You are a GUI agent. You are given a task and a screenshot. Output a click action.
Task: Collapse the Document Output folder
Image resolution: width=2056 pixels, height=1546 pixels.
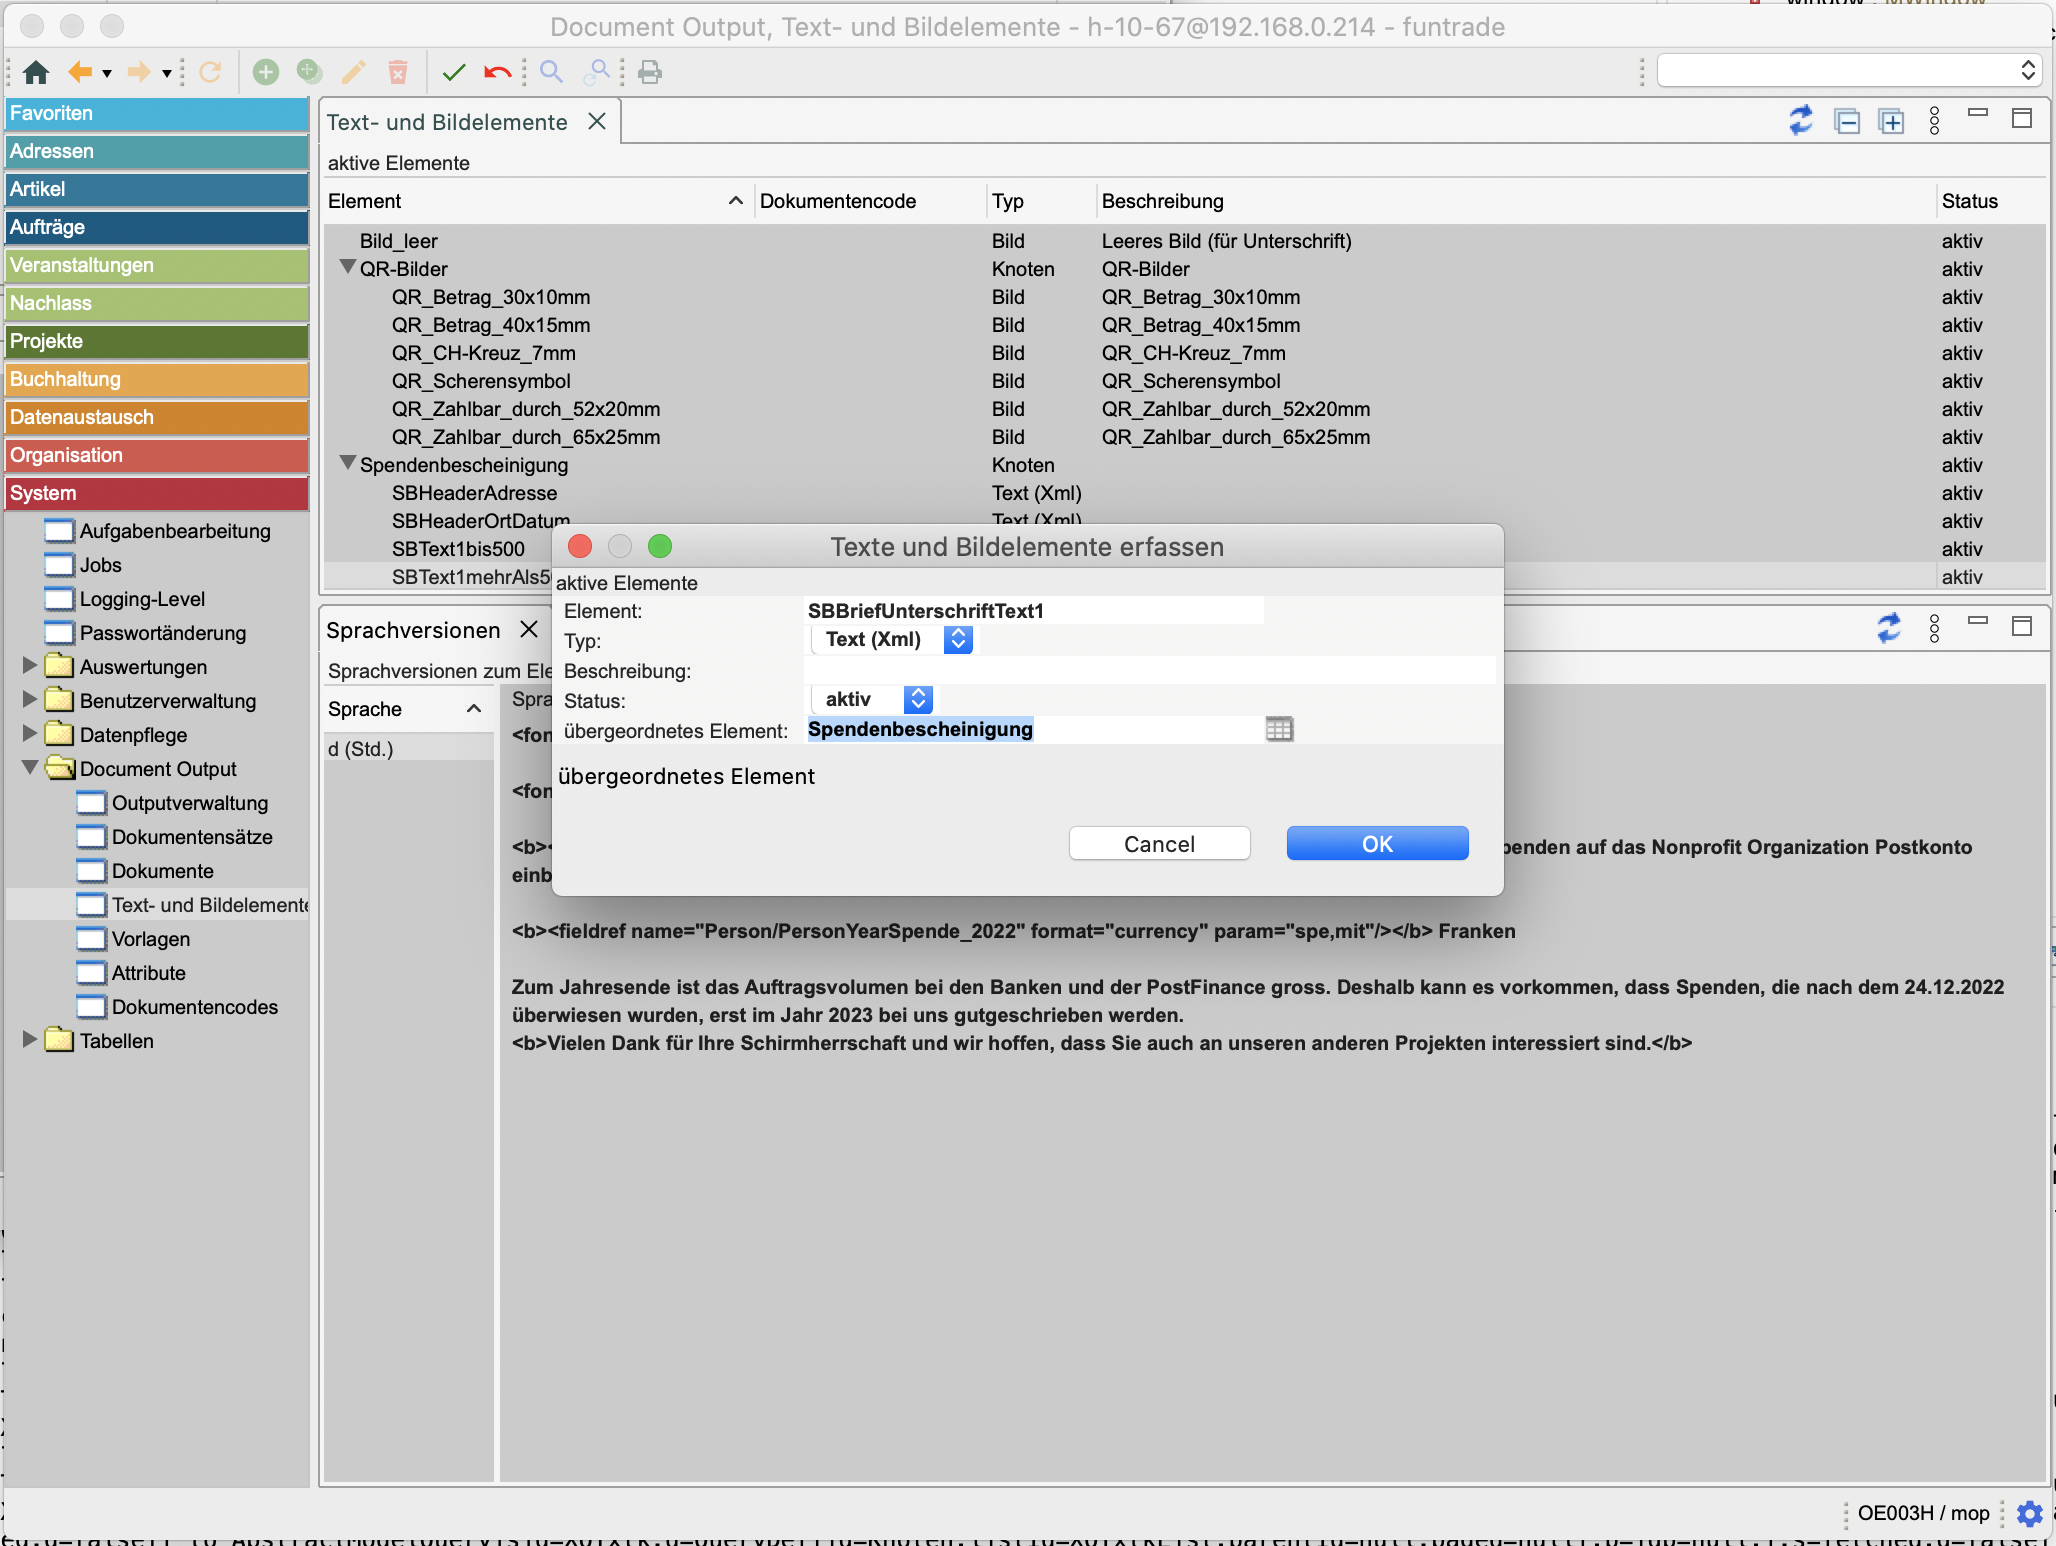29,768
